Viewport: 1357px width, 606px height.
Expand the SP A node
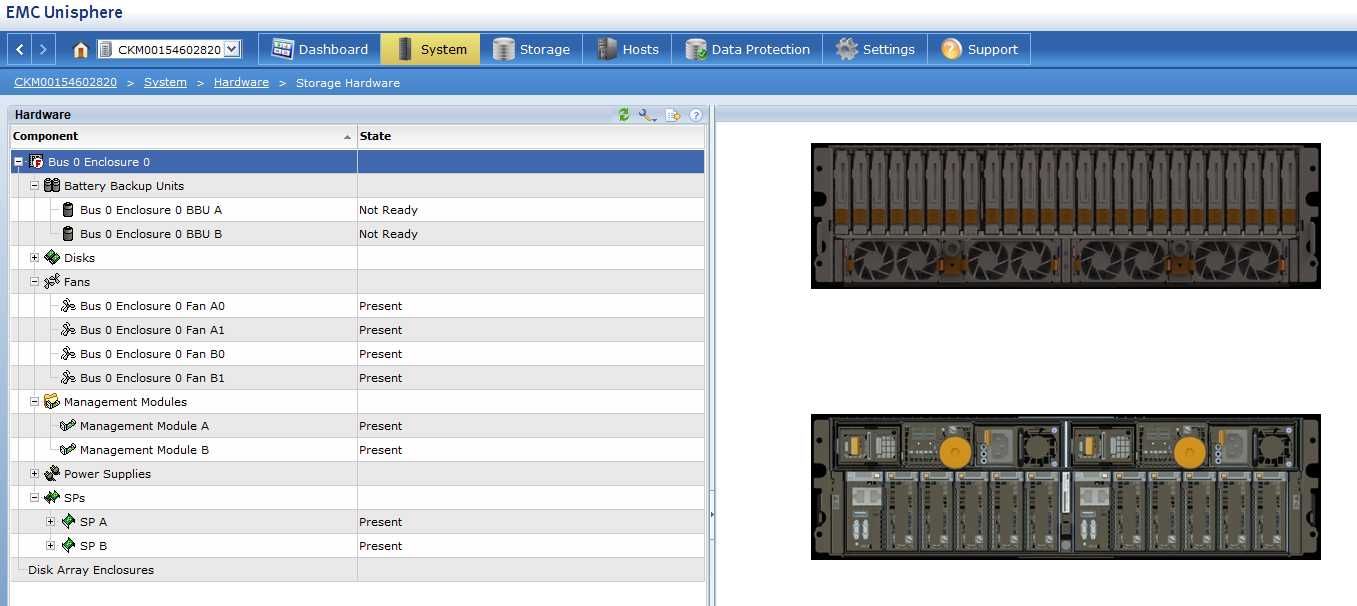point(50,522)
